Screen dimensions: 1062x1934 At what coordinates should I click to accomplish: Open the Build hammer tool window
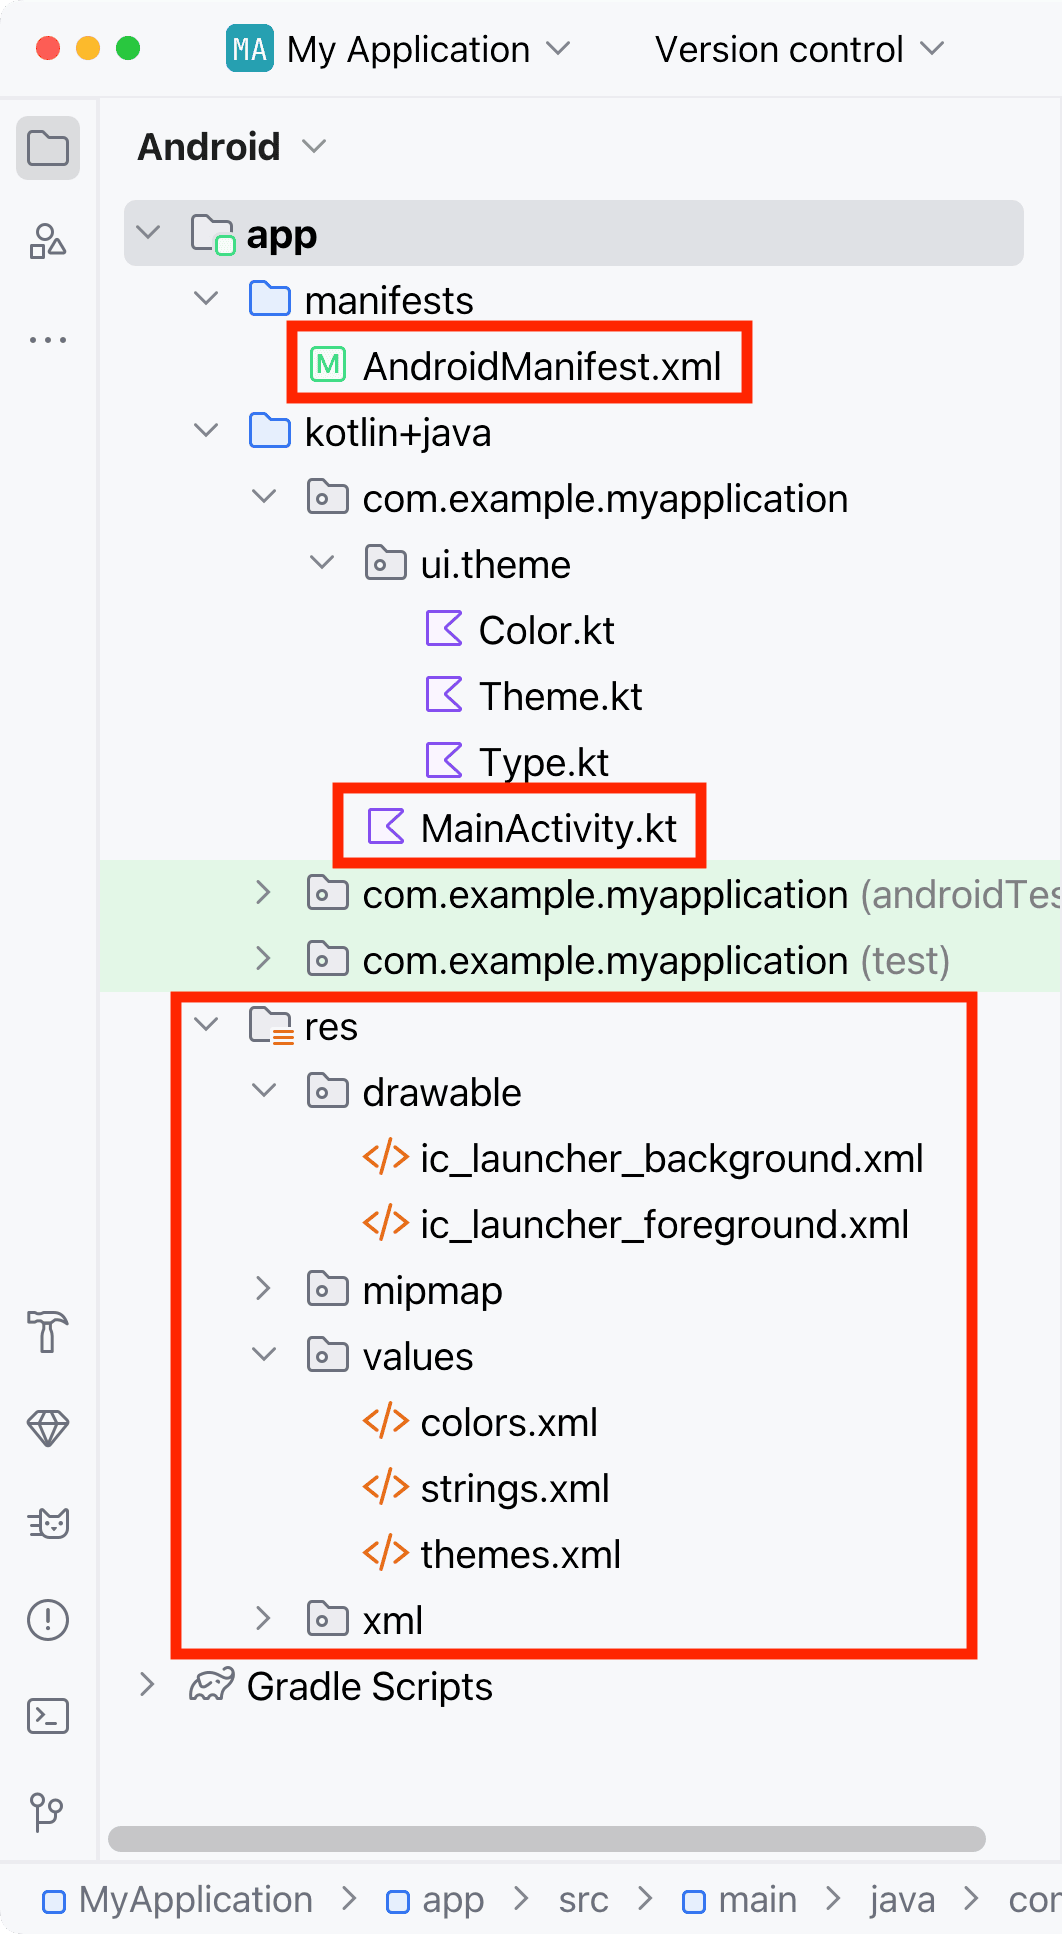point(48,1332)
